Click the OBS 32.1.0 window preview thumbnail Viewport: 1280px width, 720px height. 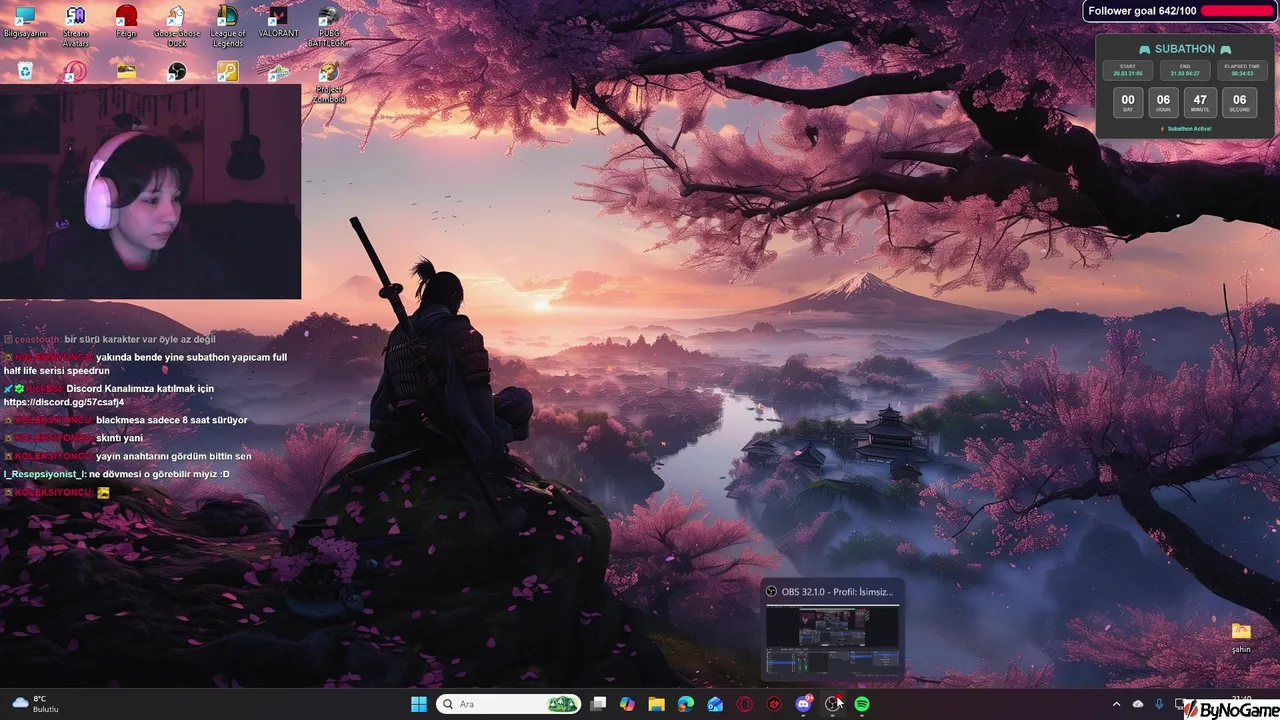pos(832,640)
